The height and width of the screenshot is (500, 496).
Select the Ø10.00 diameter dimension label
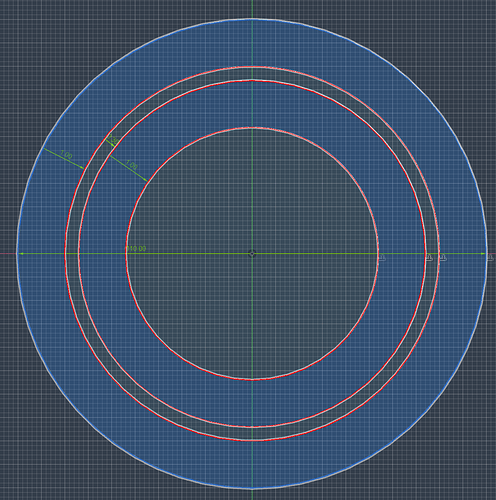tap(136, 249)
